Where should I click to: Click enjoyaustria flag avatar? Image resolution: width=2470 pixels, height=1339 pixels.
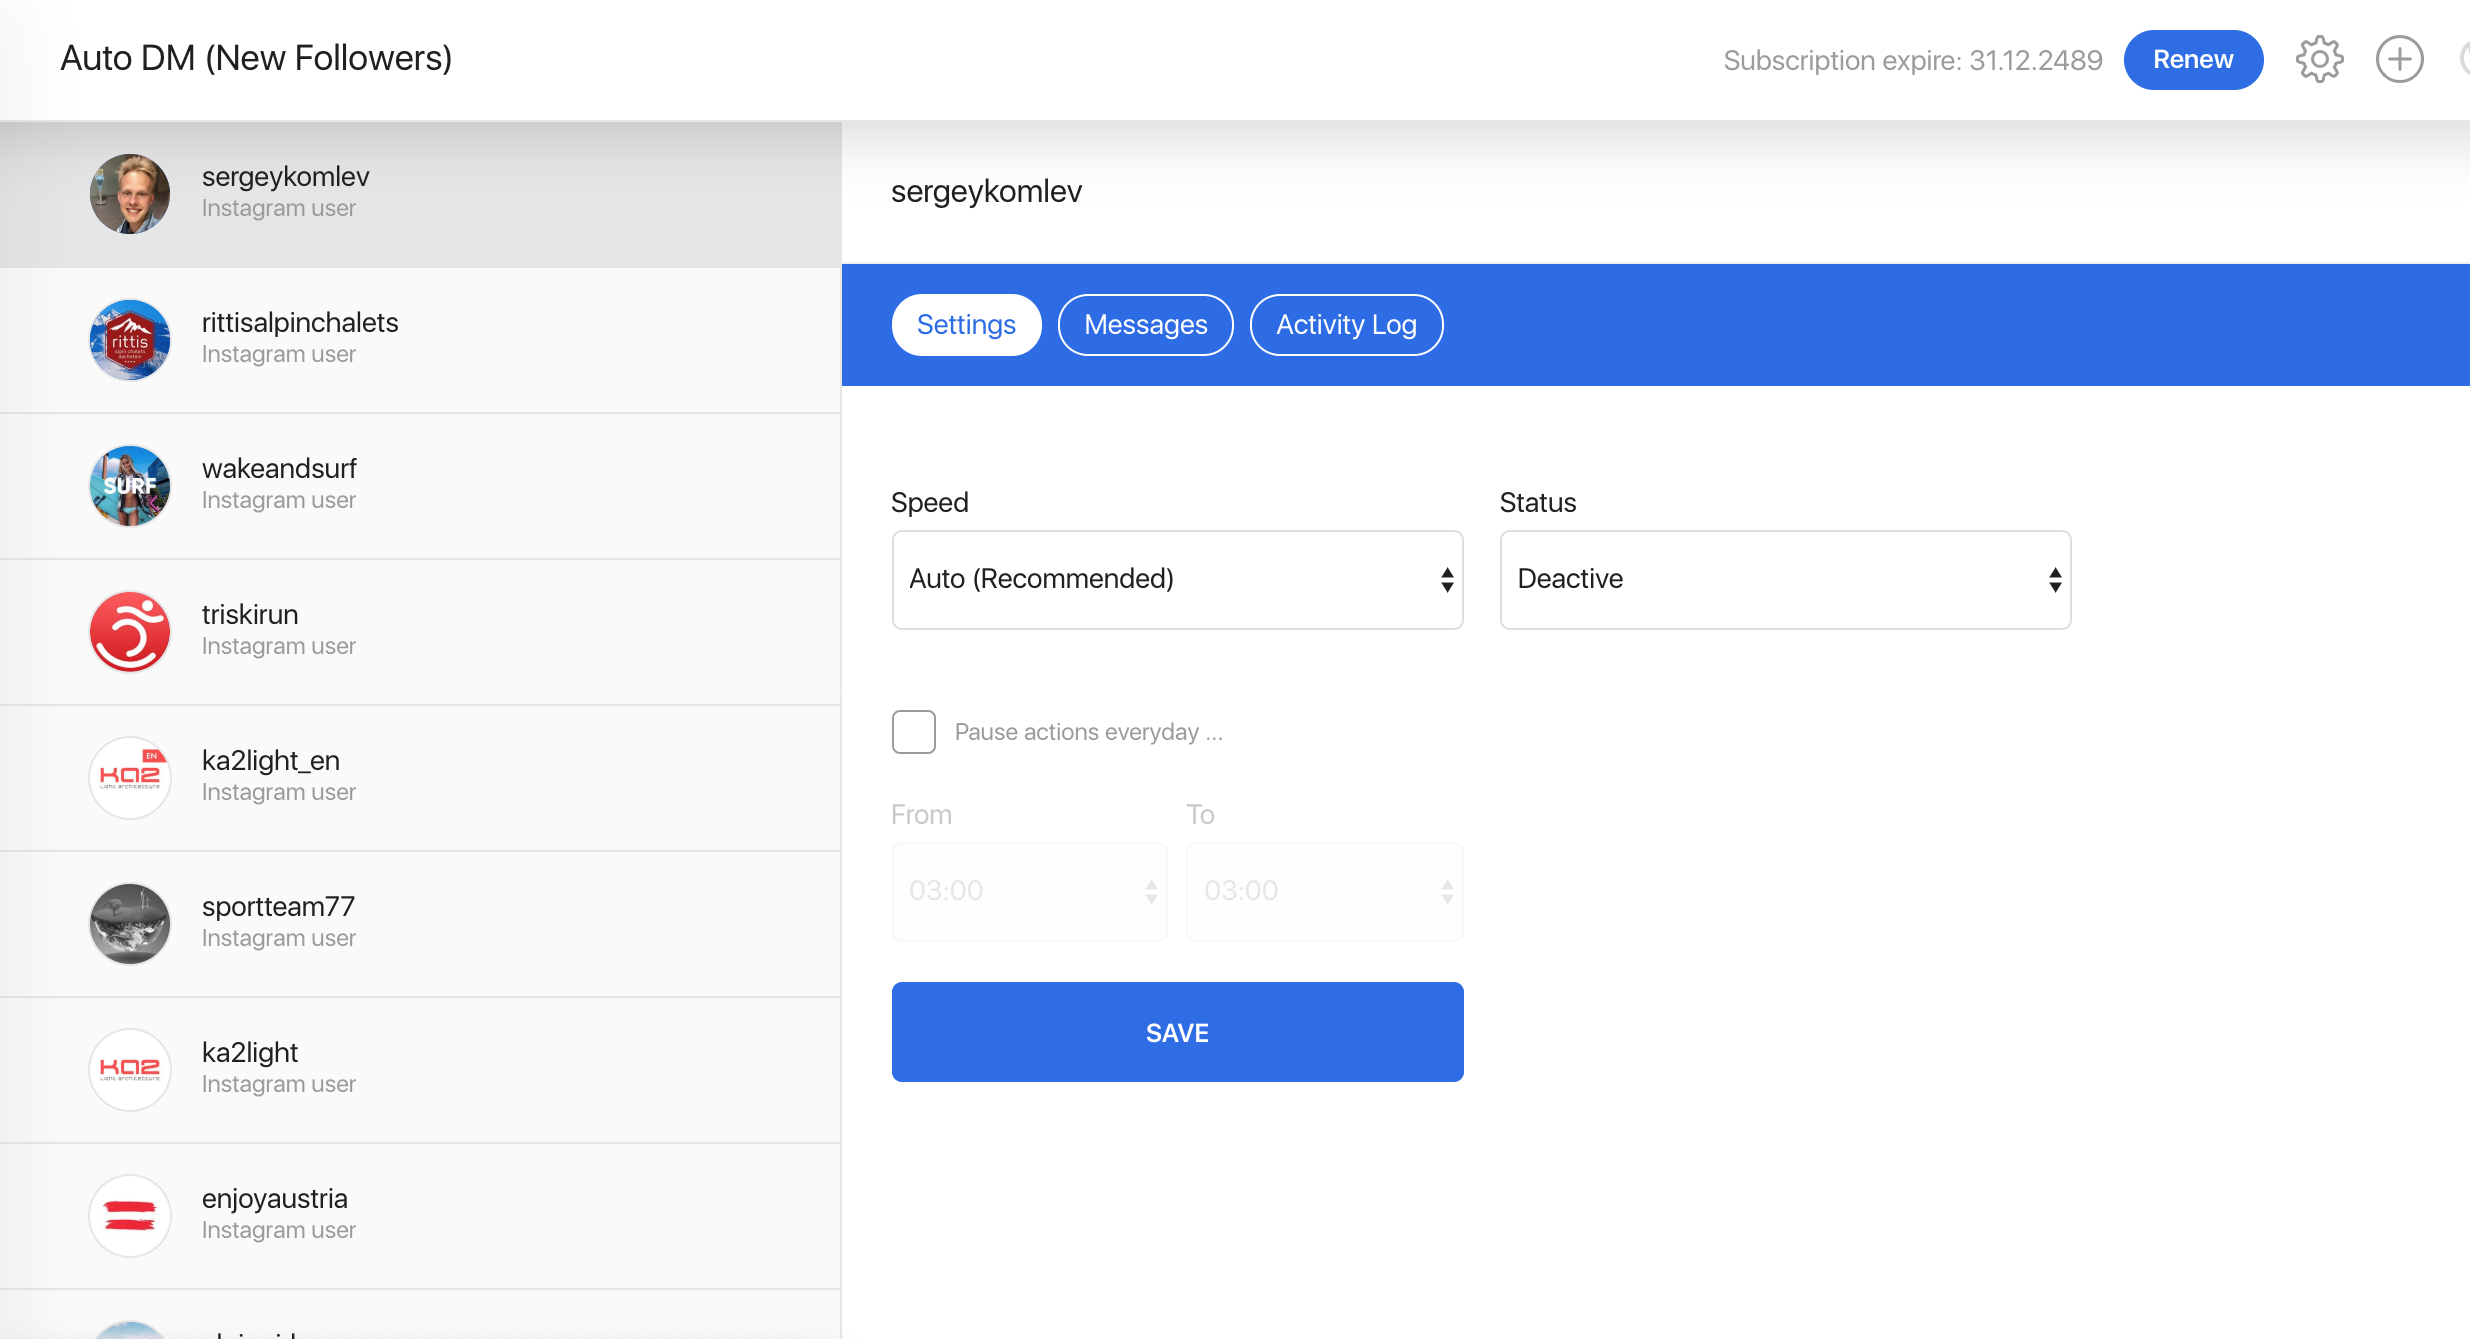(130, 1216)
